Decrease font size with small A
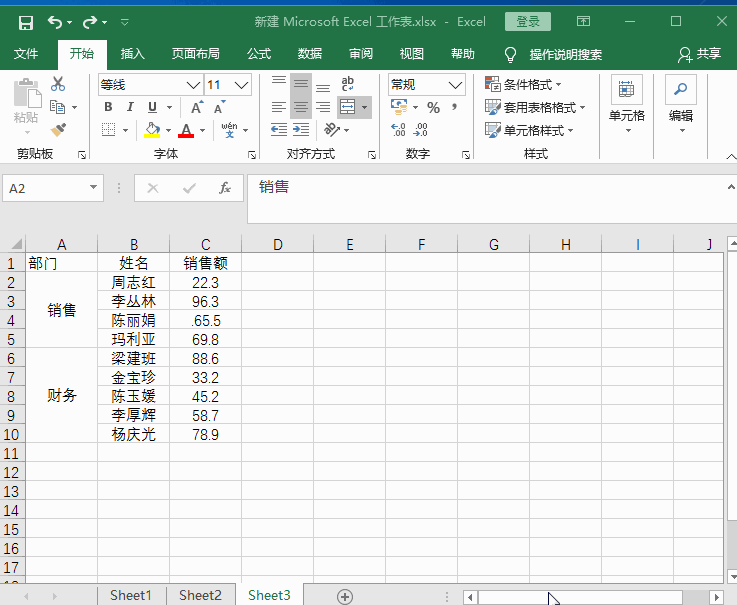Screen dimensions: 737x605 [220, 107]
